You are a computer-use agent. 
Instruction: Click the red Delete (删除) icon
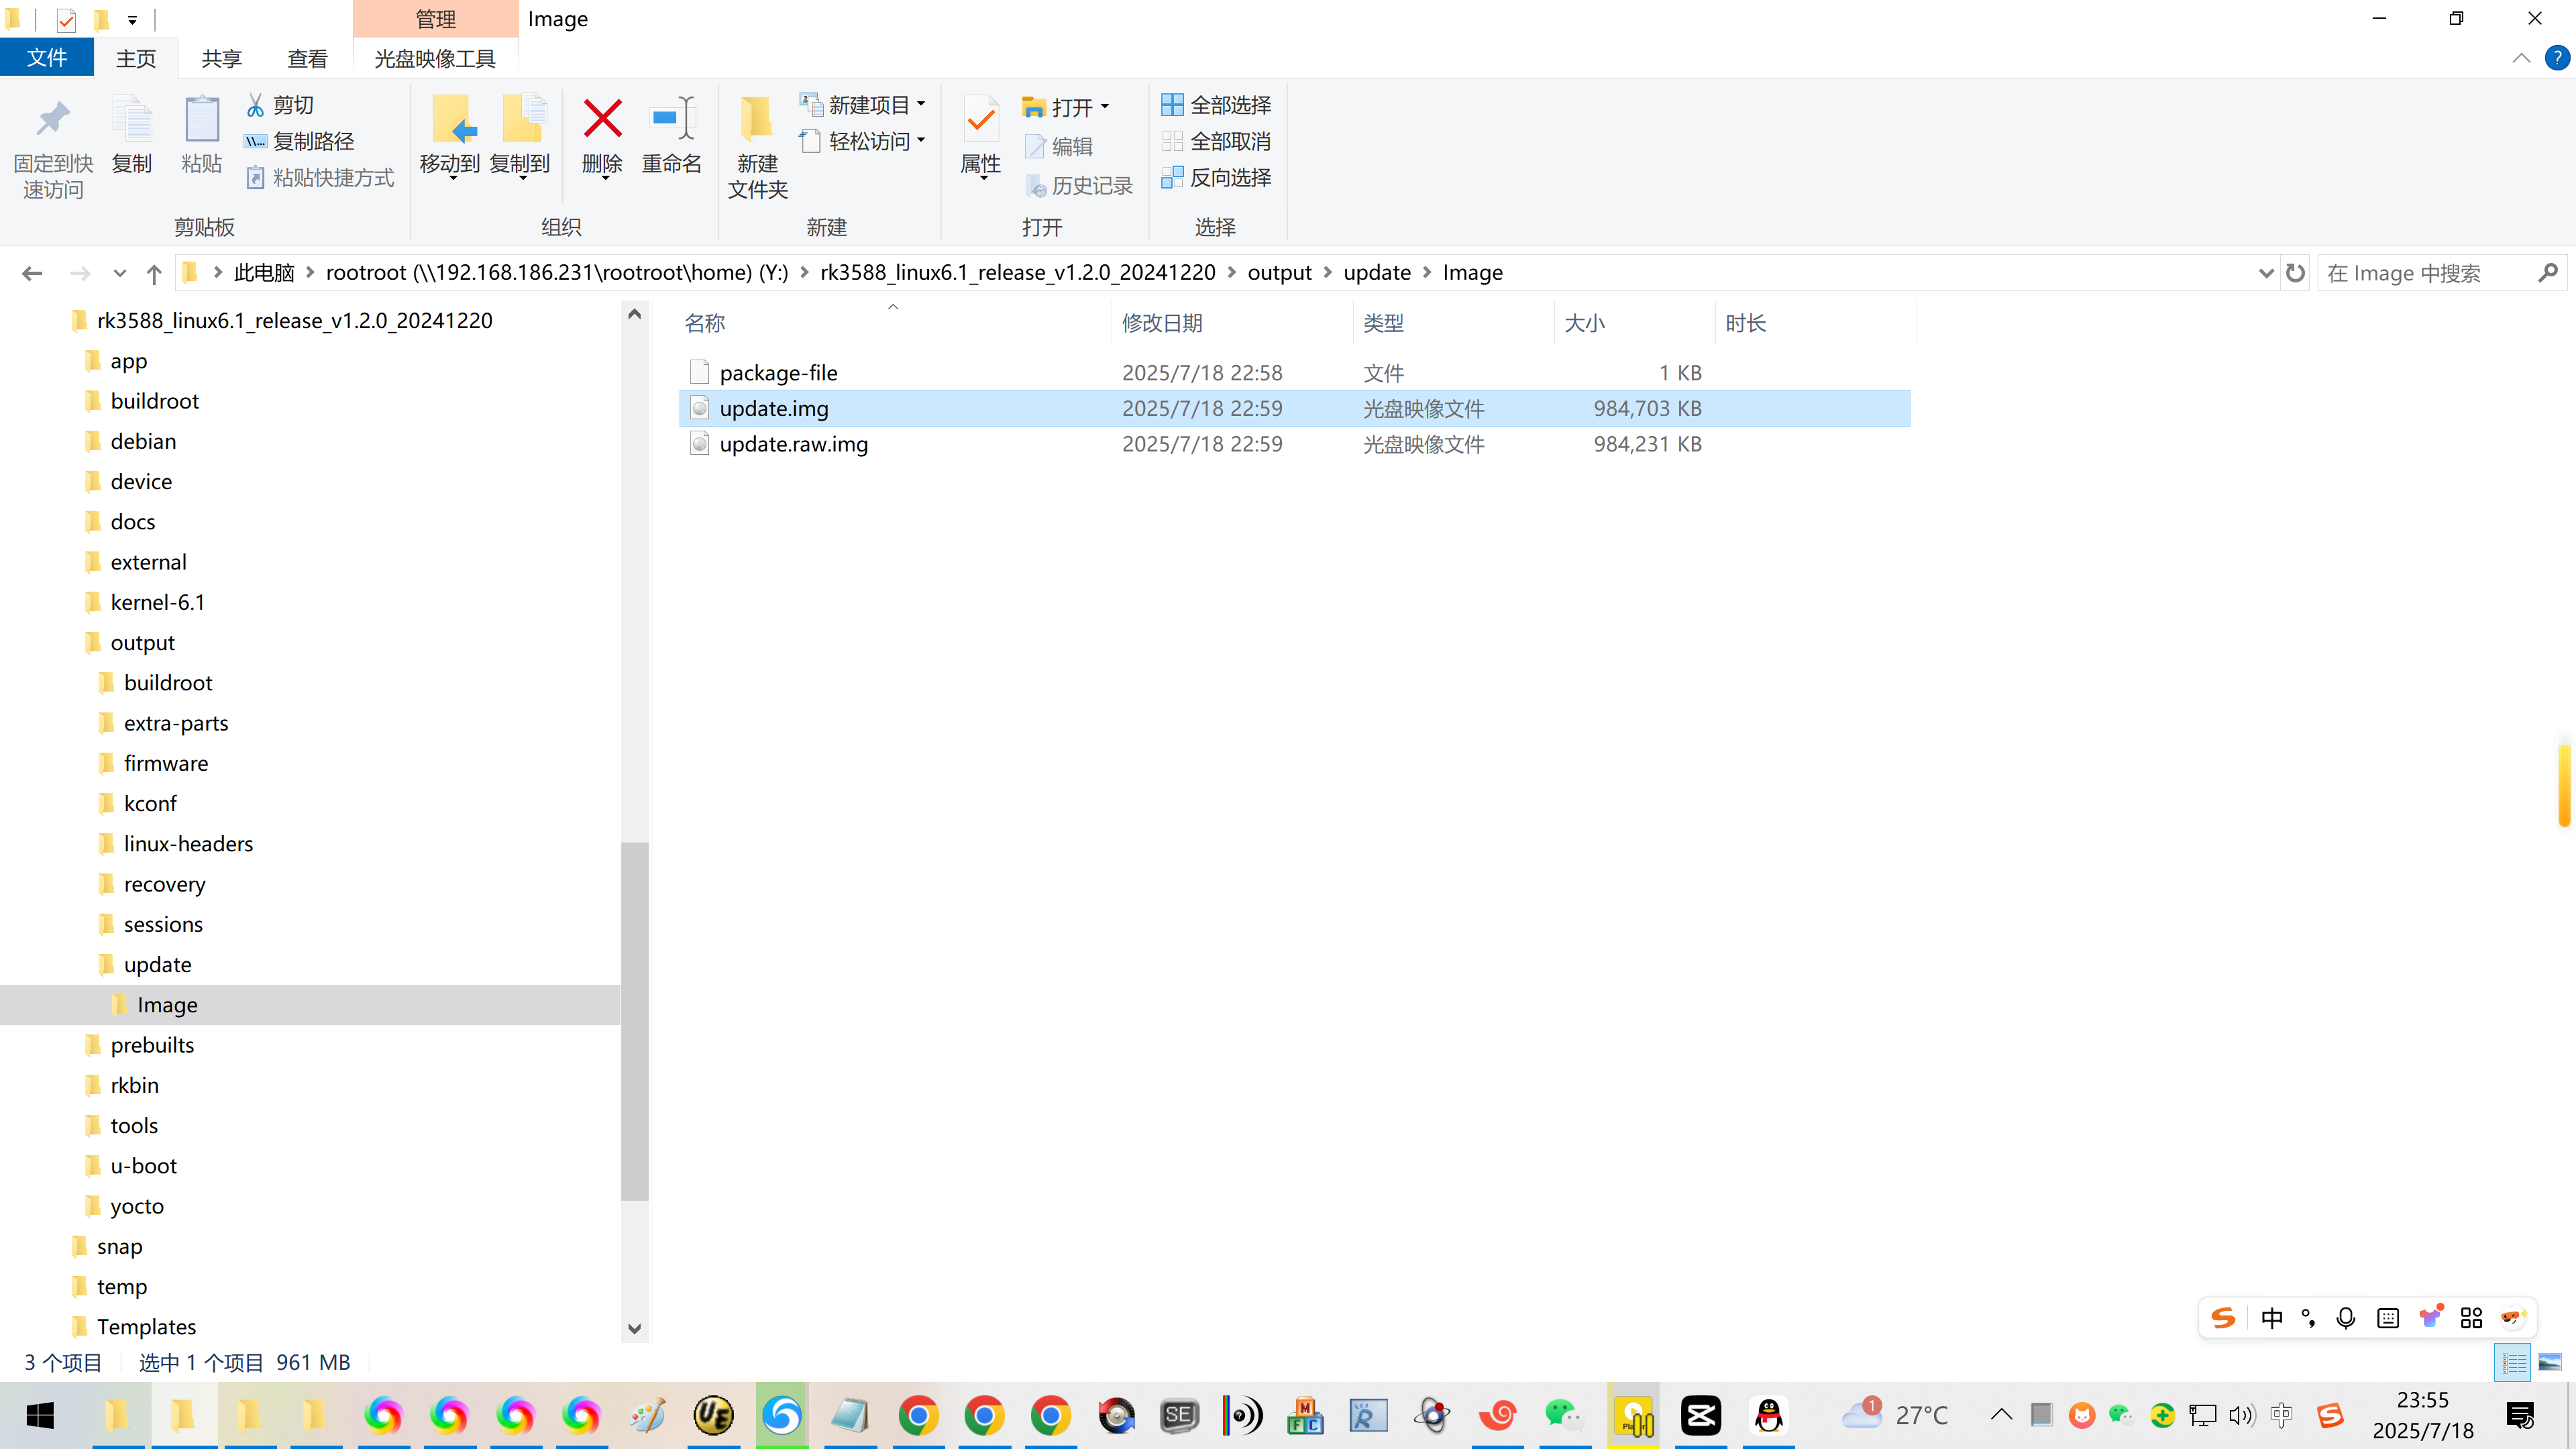(602, 120)
